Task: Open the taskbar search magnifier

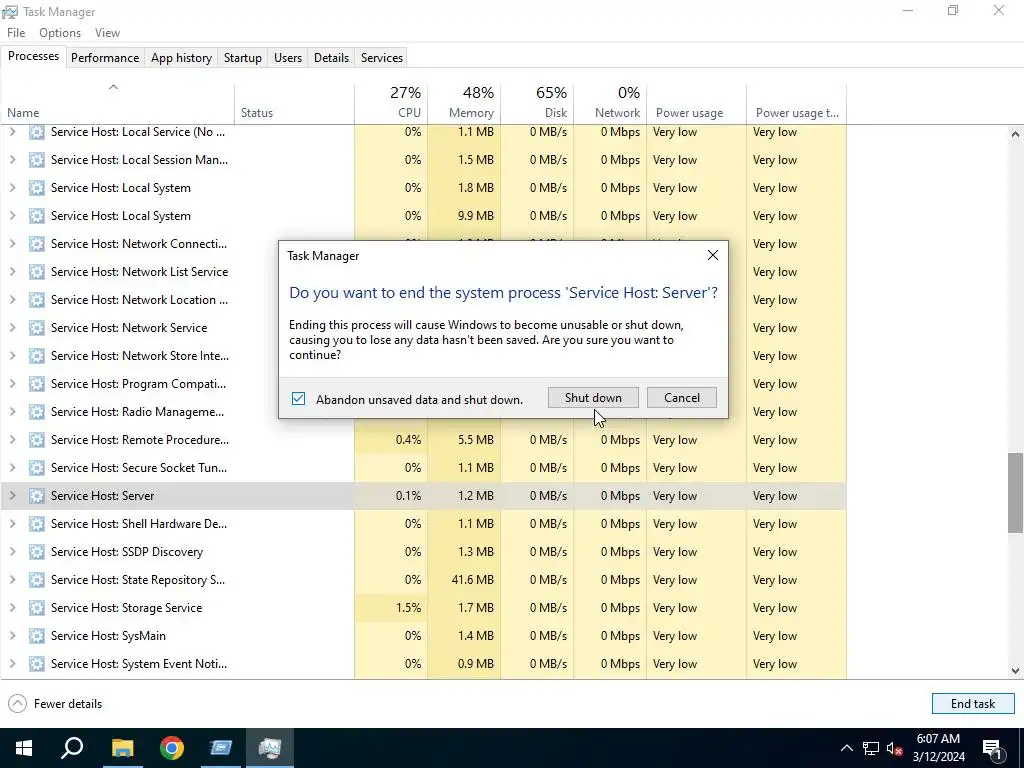Action: (x=72, y=748)
